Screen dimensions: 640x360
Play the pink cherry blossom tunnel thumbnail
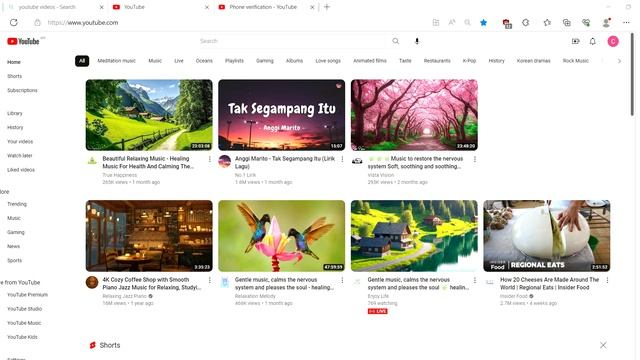click(x=414, y=115)
